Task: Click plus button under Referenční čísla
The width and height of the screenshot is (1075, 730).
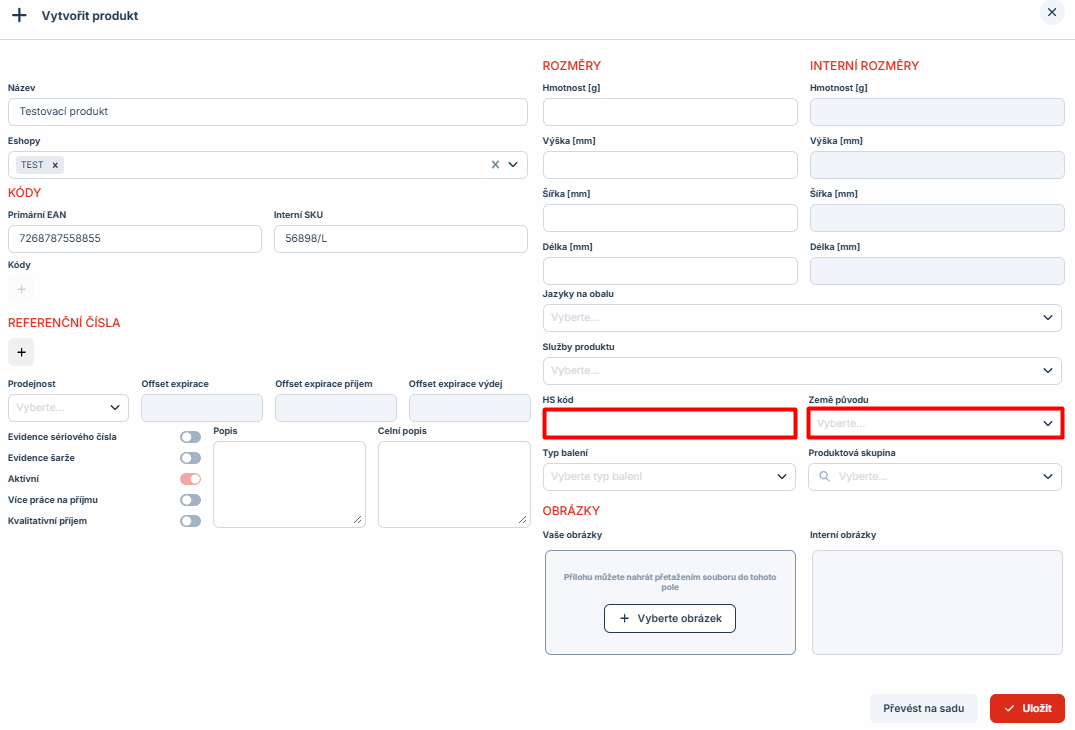Action: point(21,352)
